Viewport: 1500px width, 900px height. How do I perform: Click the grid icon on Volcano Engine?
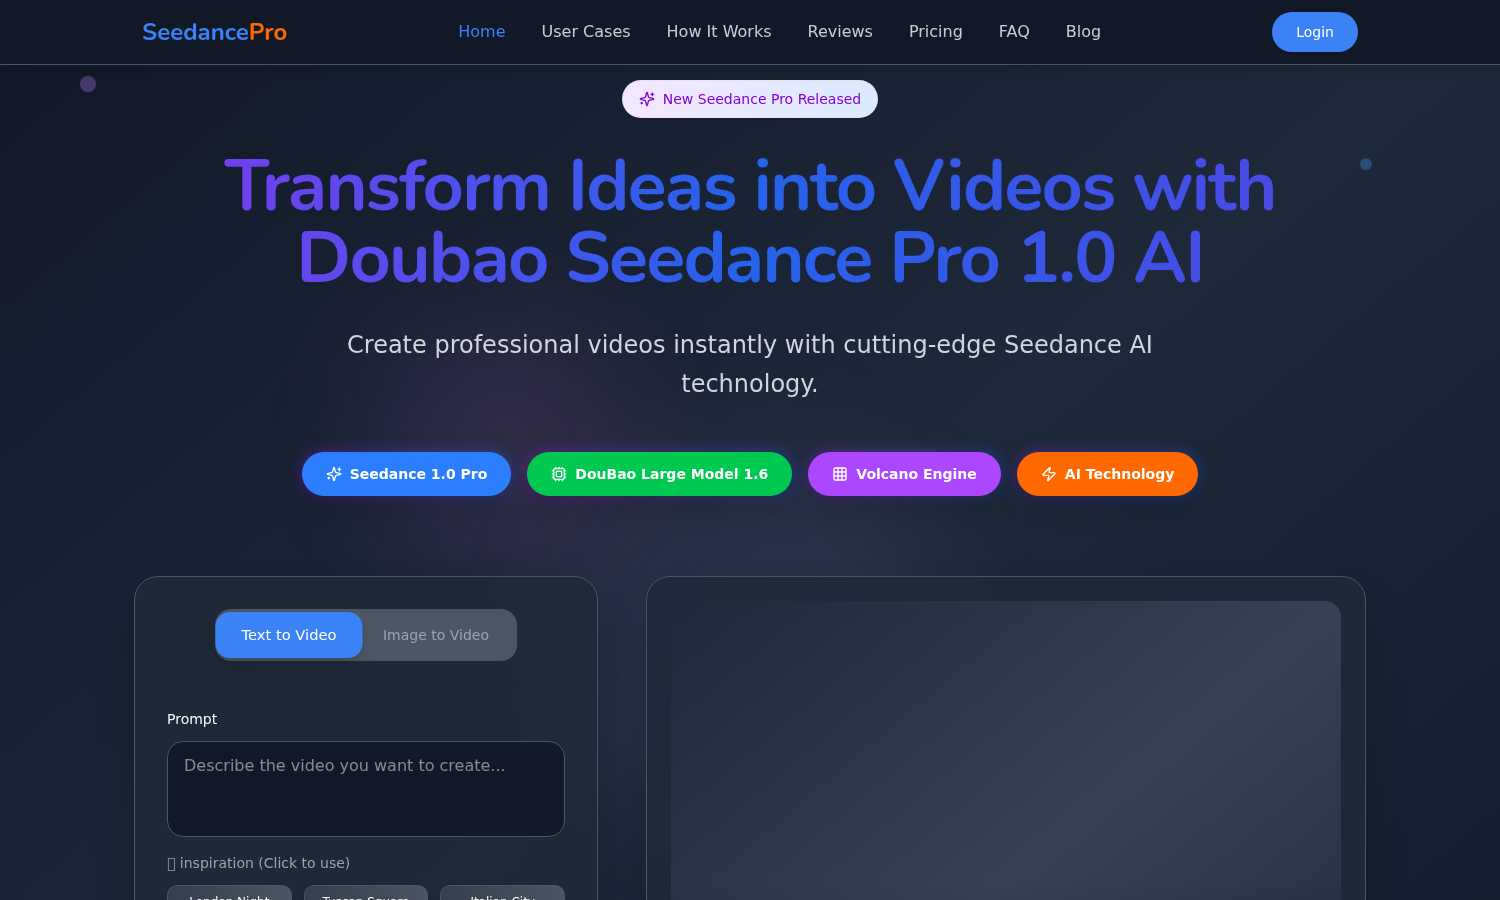[x=840, y=474]
